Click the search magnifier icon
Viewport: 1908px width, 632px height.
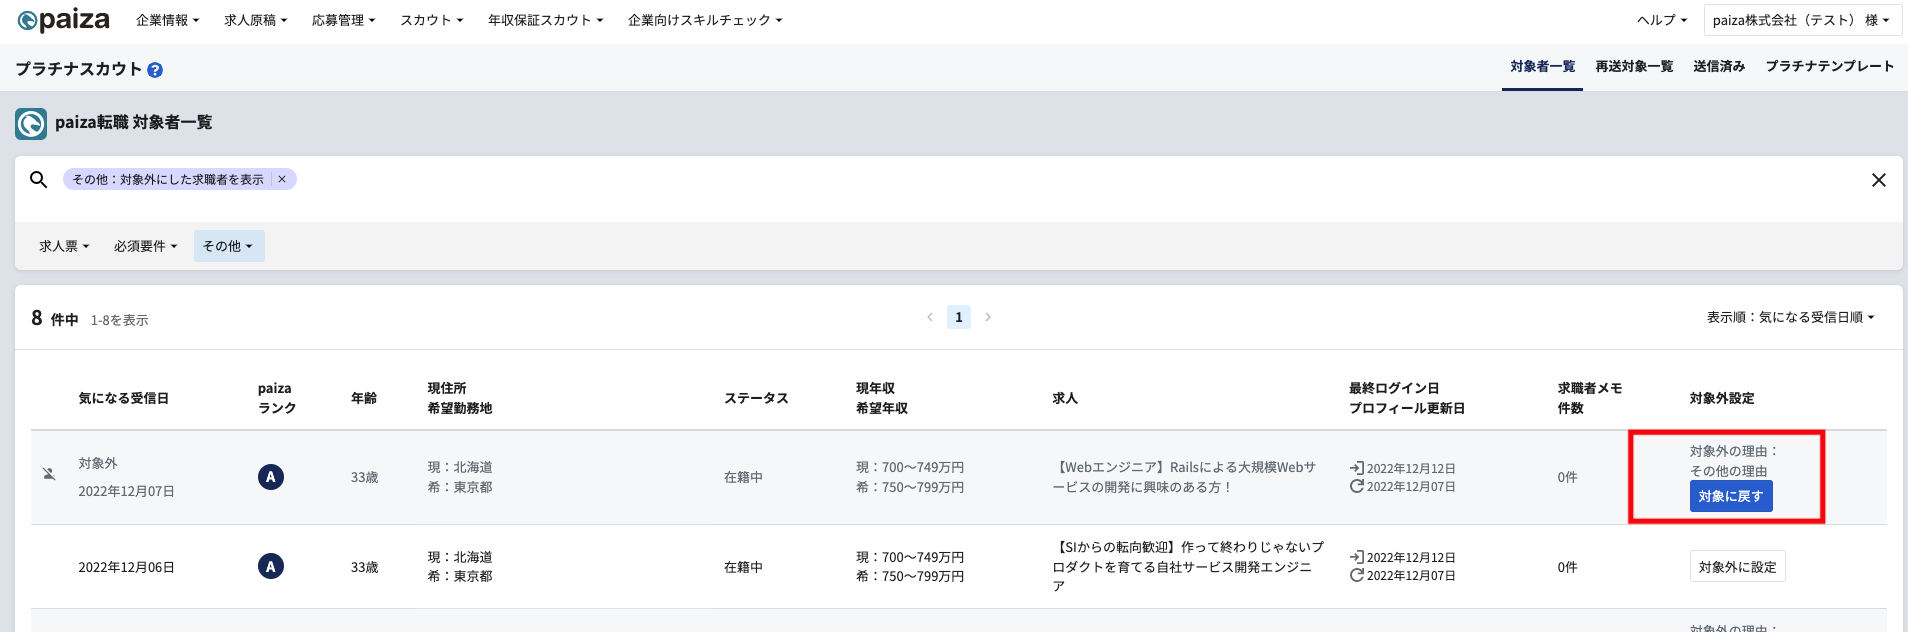pos(38,179)
